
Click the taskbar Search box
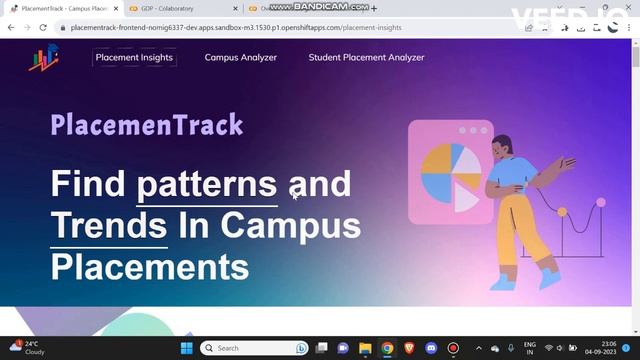pyautogui.click(x=254, y=348)
